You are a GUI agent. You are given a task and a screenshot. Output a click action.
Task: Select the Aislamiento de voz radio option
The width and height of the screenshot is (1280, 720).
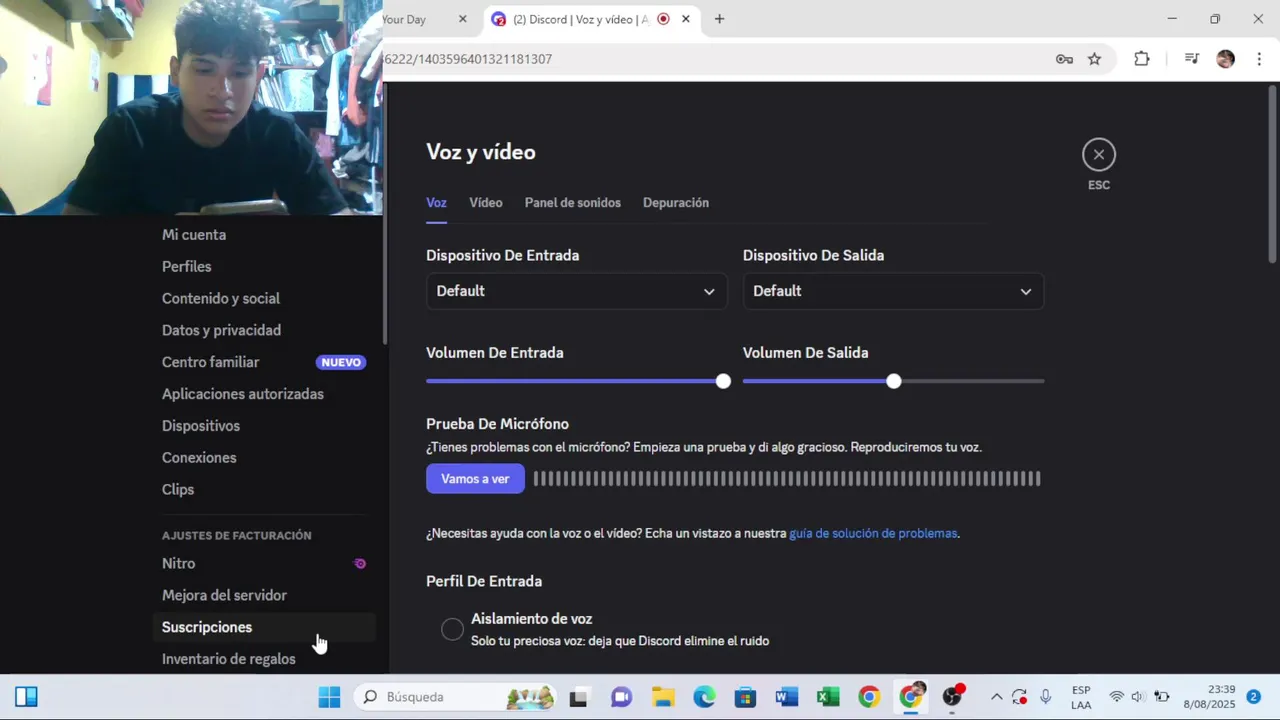(452, 629)
